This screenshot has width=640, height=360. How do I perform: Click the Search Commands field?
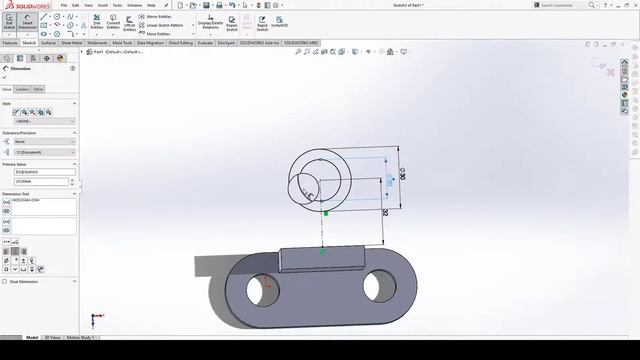[x=563, y=5]
